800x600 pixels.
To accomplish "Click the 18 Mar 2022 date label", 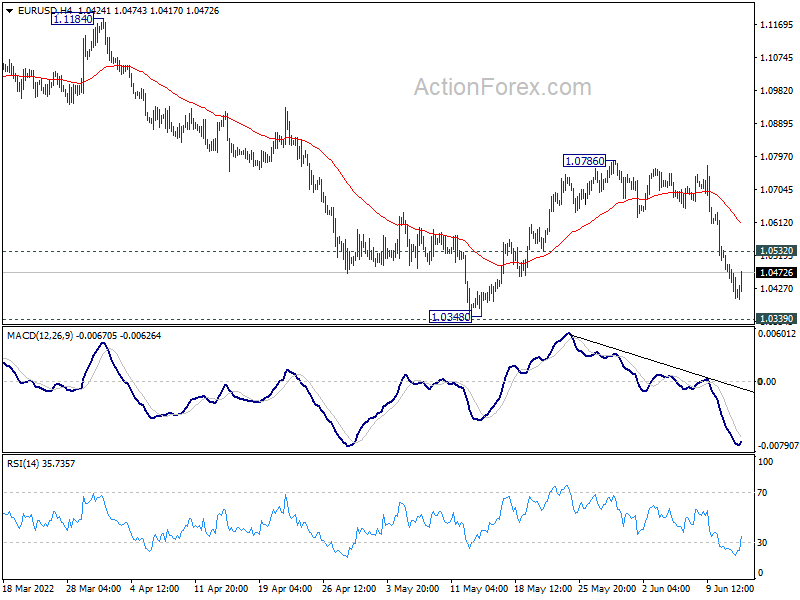I will point(29,589).
